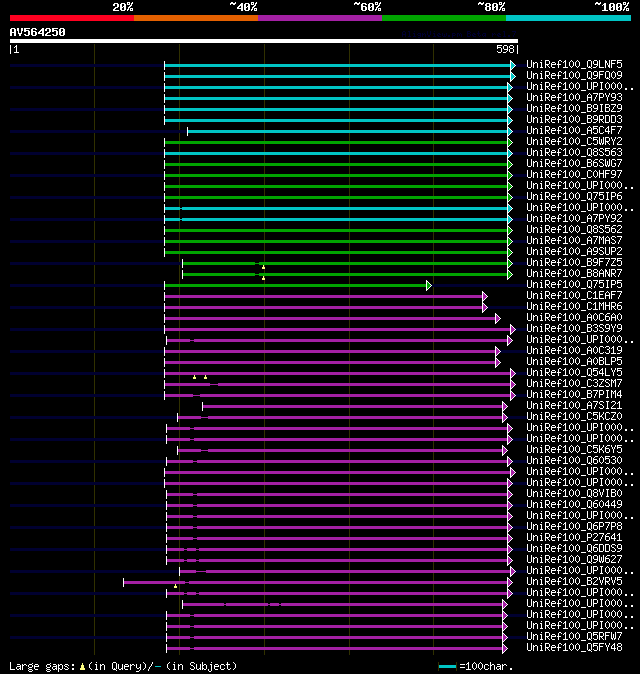Click the UniRef100_A9SUP2 label
Image resolution: width=640 pixels, height=674 pixels.
574,251
